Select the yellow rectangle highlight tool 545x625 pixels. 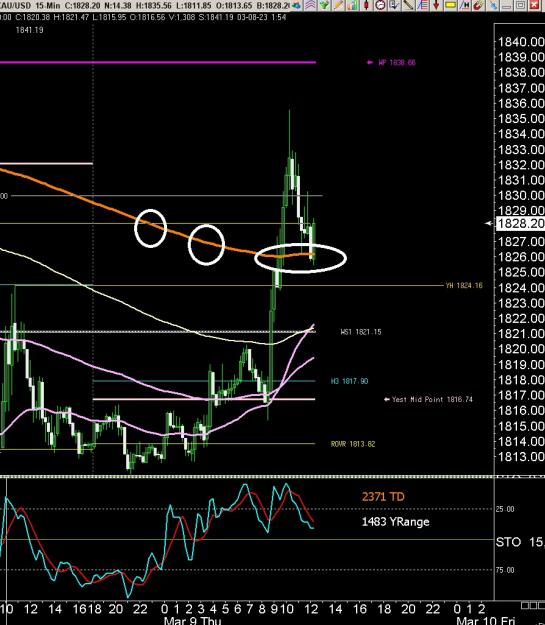[x=451, y=5]
